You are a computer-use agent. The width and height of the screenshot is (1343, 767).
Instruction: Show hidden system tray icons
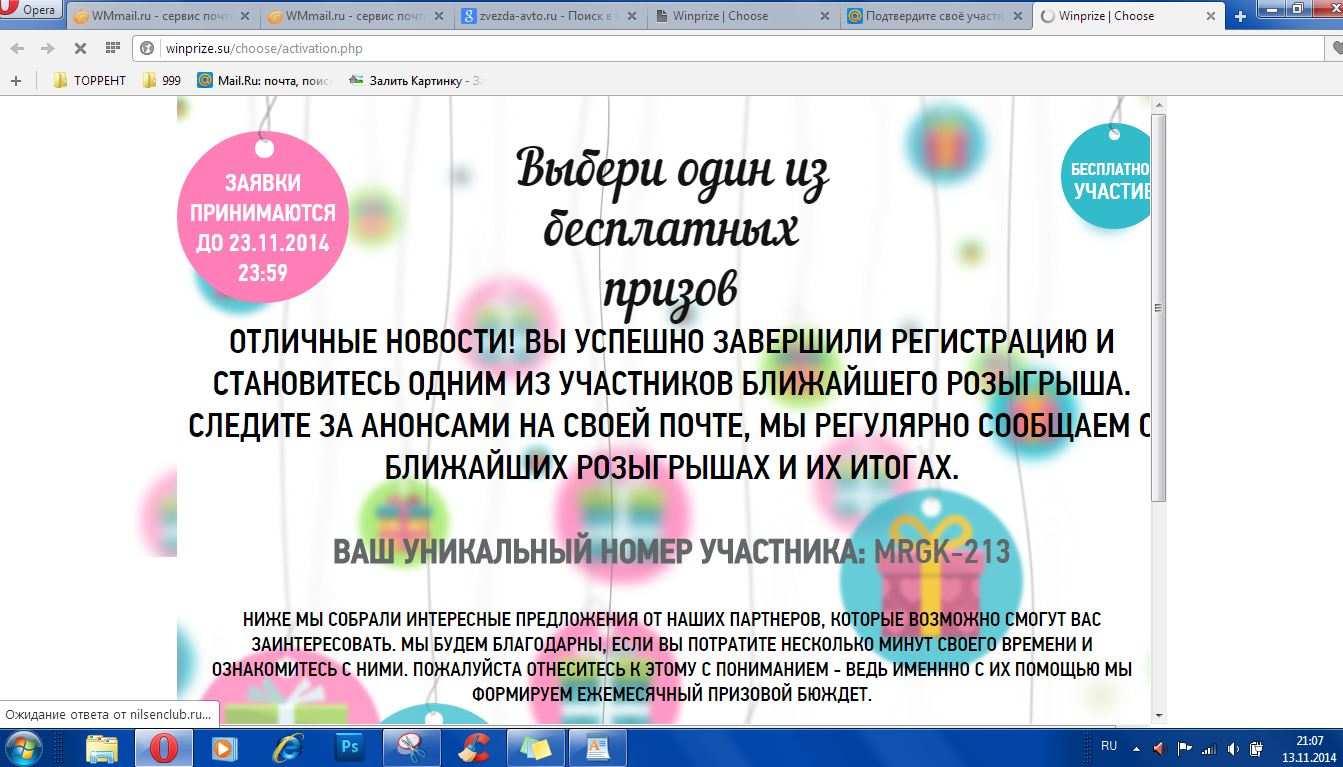point(1137,748)
